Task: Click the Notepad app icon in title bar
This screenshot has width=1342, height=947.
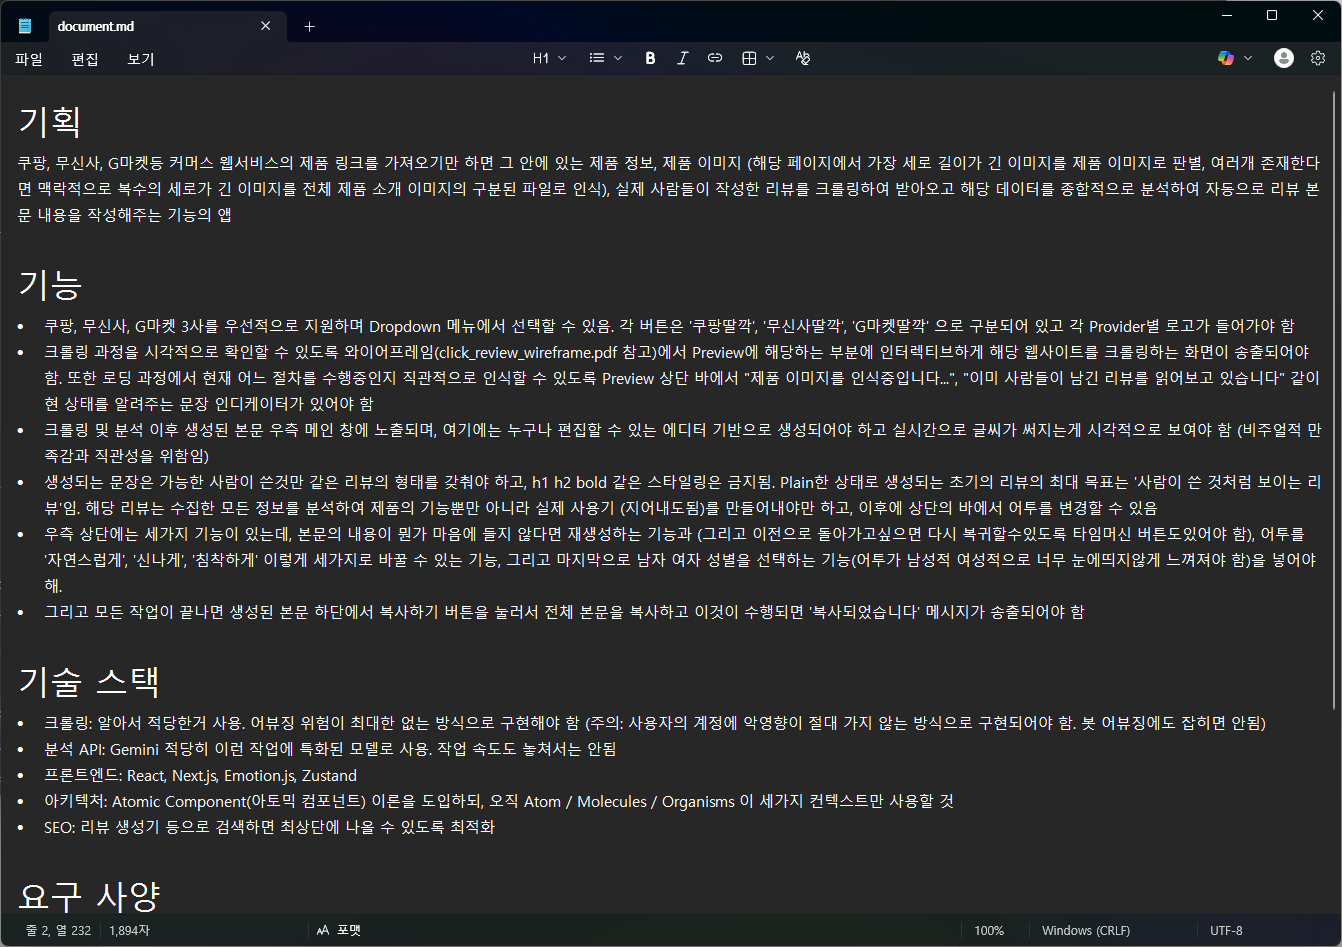Action: click(25, 26)
